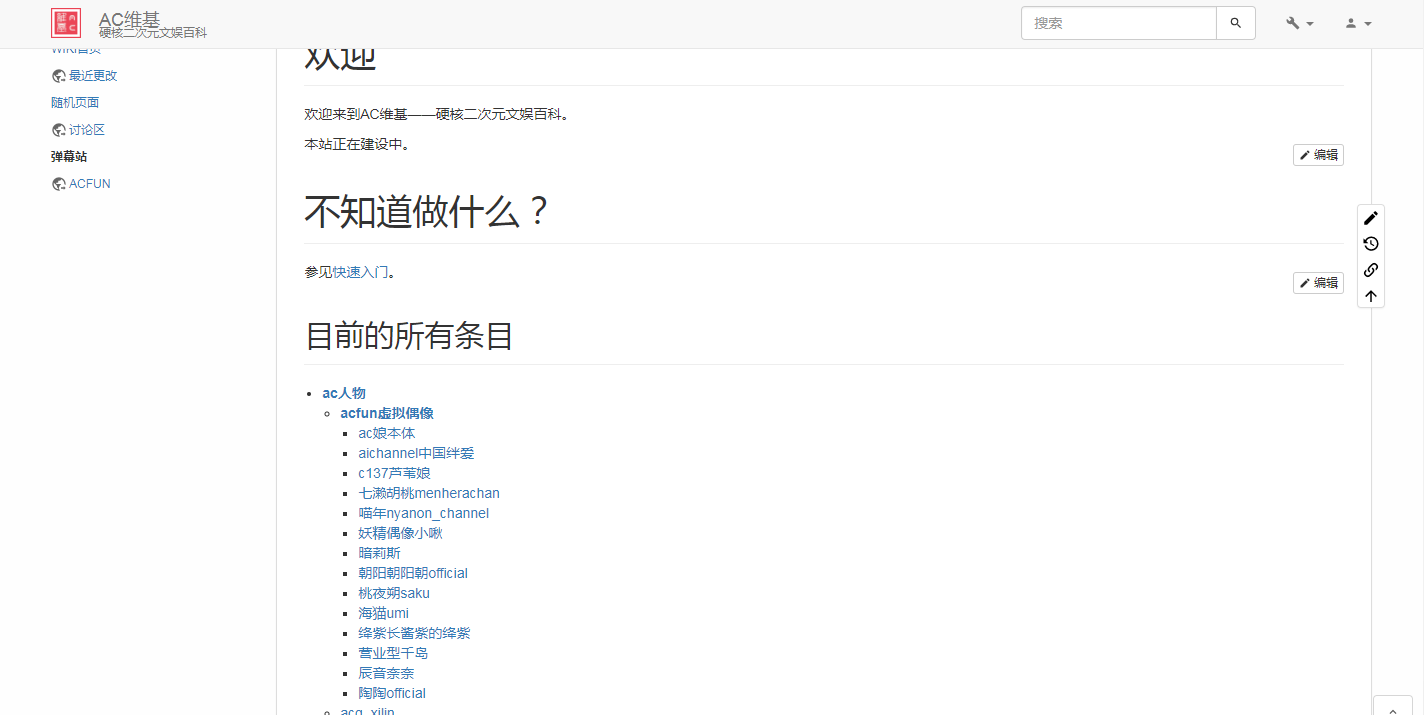The width and height of the screenshot is (1424, 715).
Task: Click 编辑 button in the 欢迎 section
Action: point(1318,155)
